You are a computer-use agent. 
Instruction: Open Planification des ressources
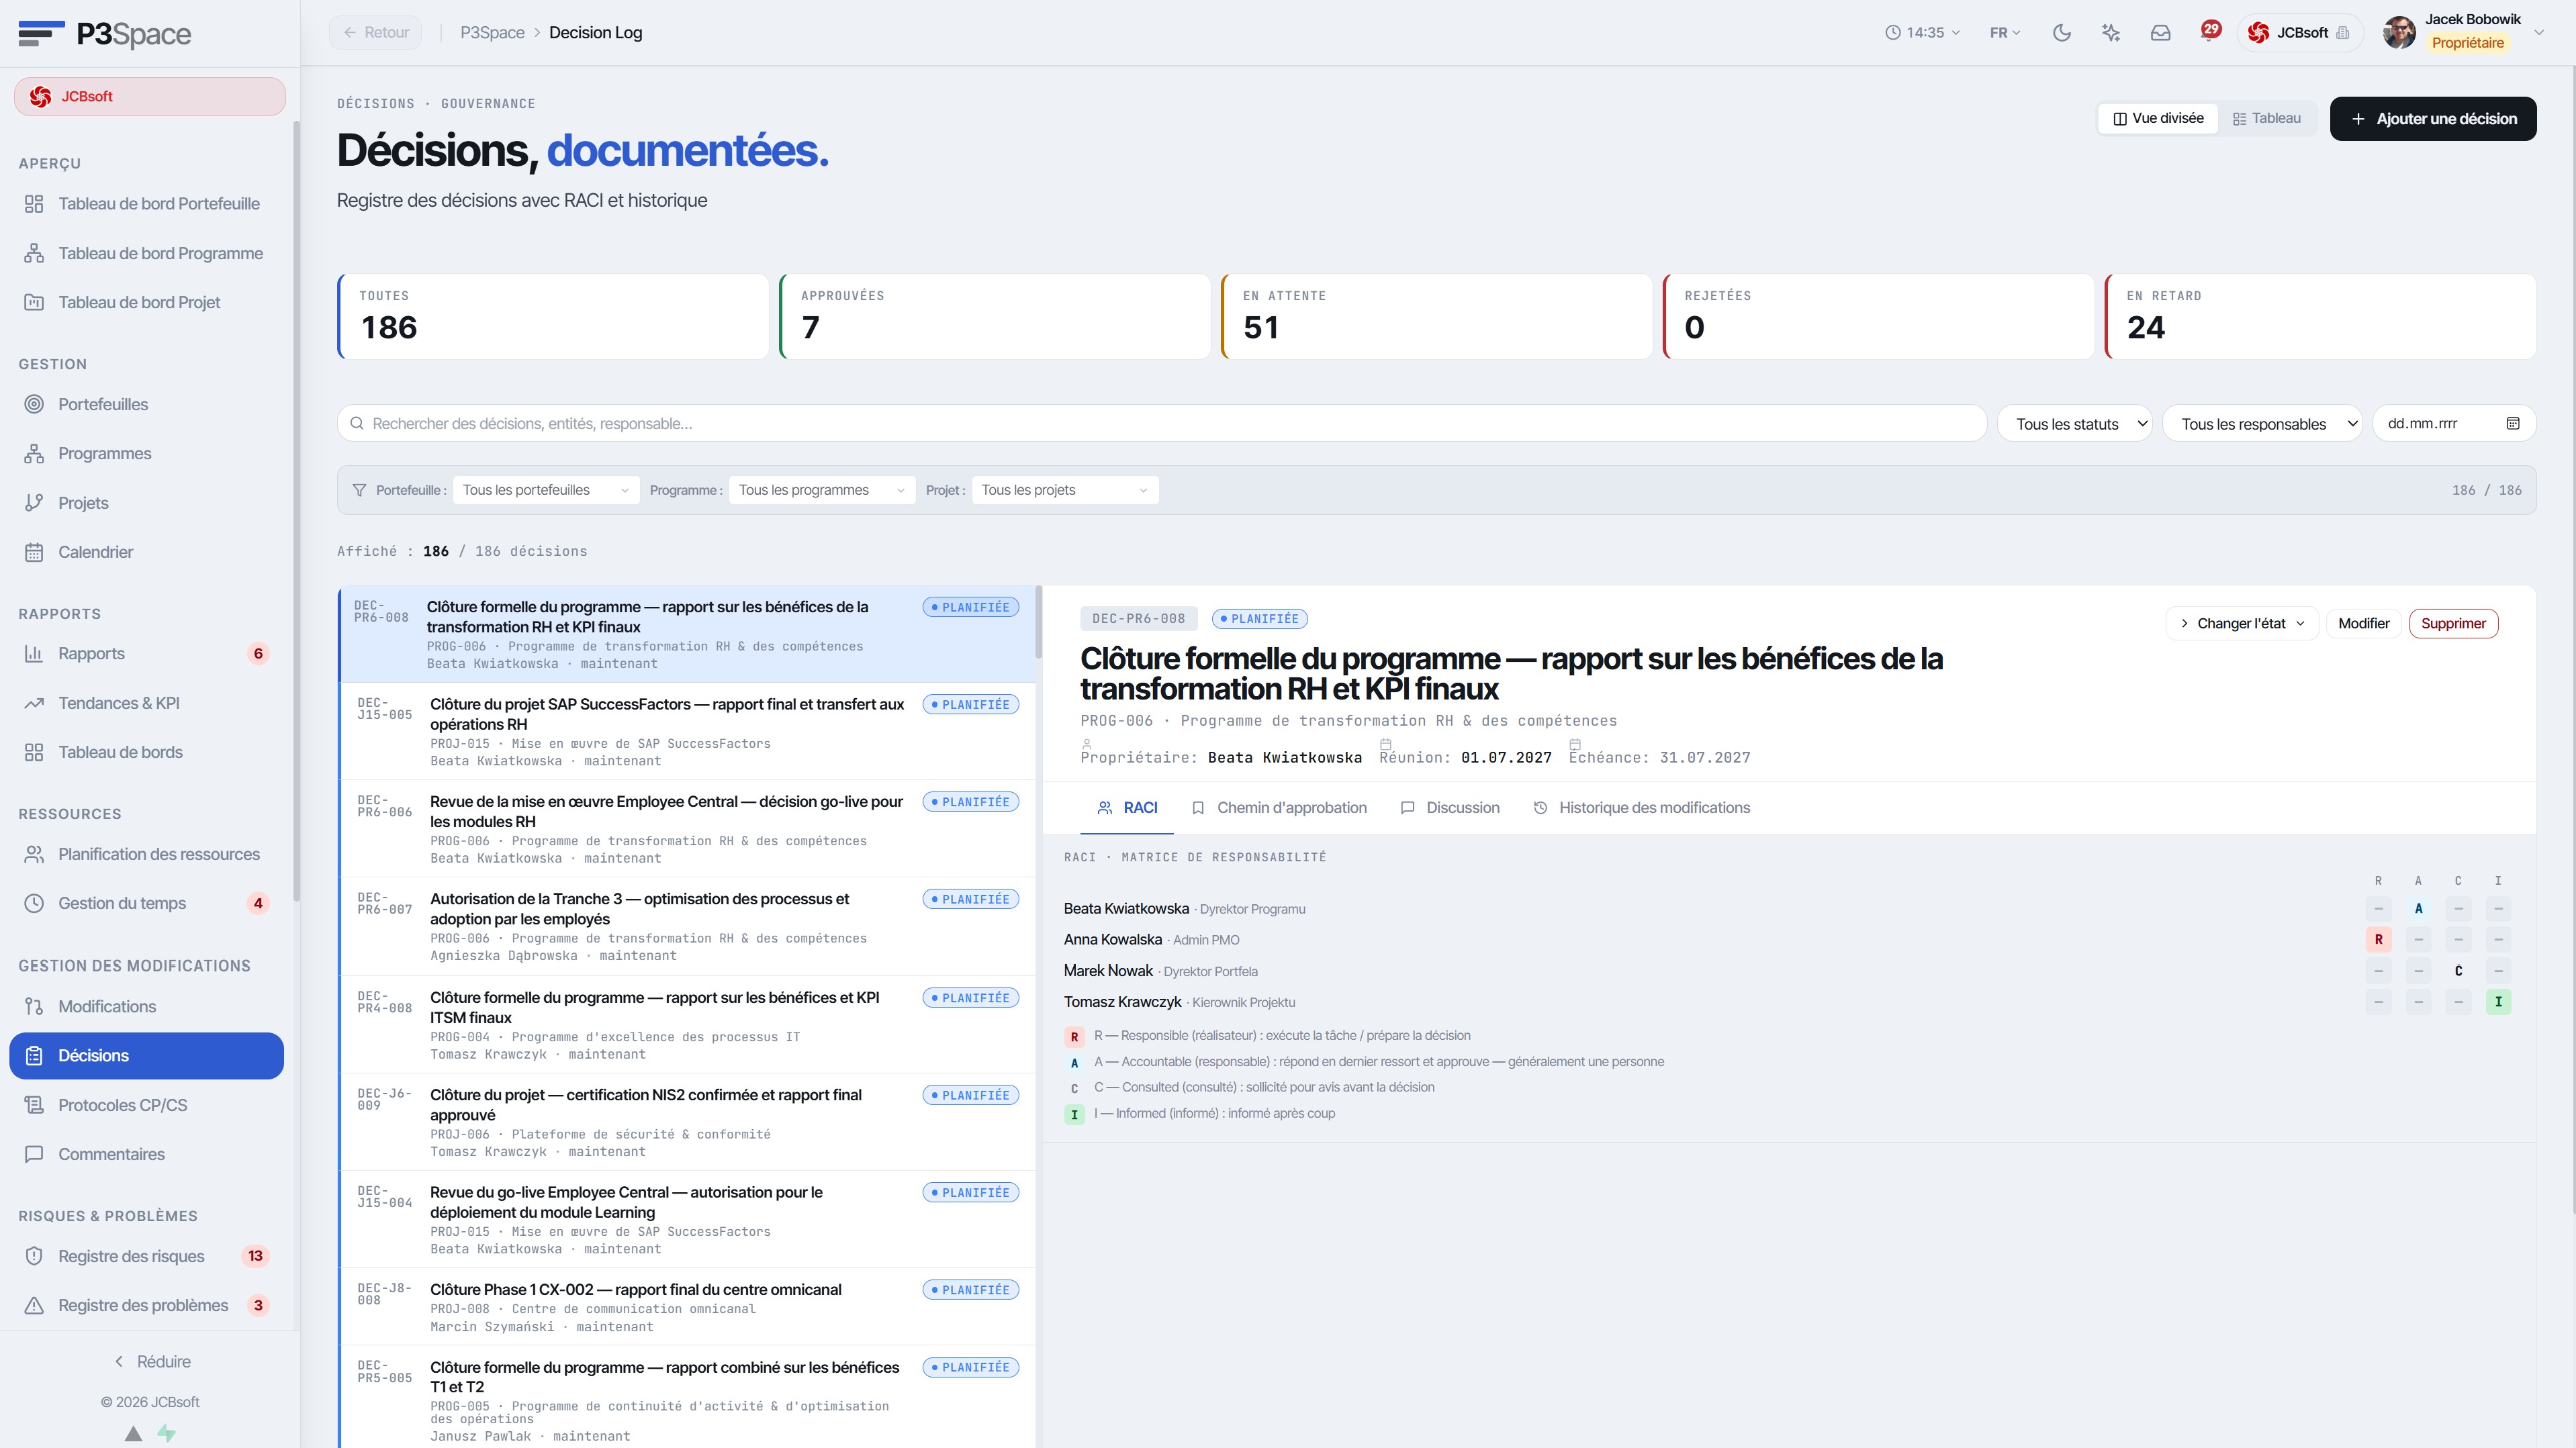pyautogui.click(x=147, y=854)
